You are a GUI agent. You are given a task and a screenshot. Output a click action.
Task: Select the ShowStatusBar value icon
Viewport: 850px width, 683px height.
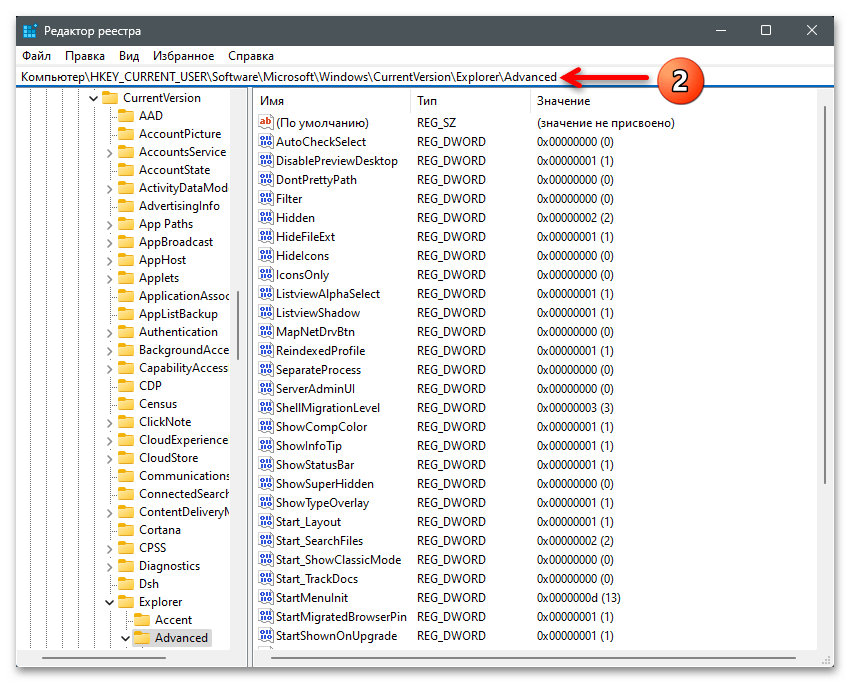[266, 465]
